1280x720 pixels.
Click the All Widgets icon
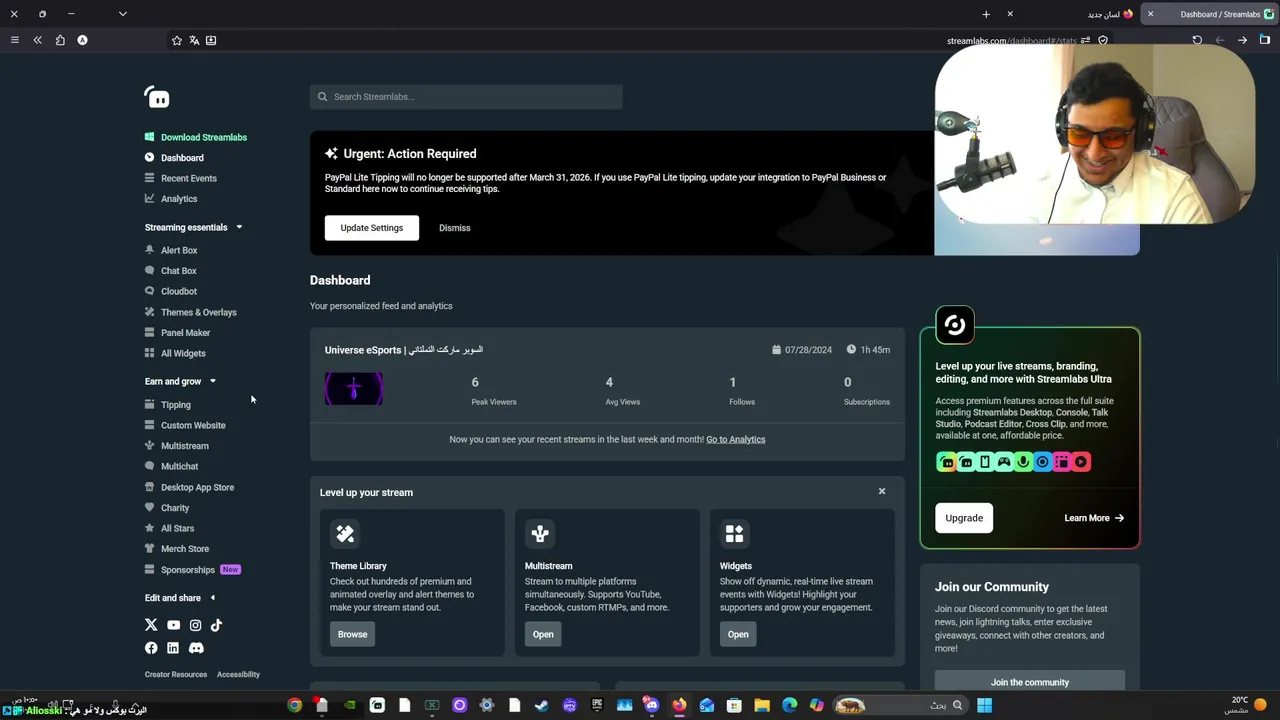coord(150,353)
